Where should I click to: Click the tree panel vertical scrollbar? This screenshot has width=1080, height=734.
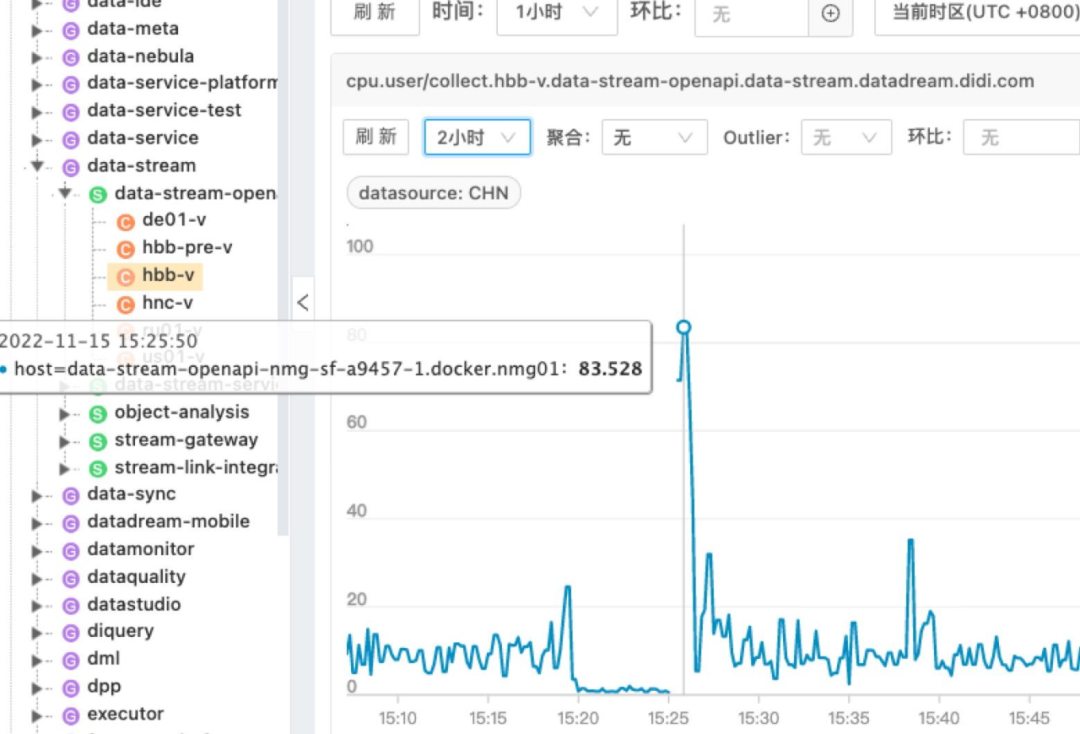click(x=283, y=267)
